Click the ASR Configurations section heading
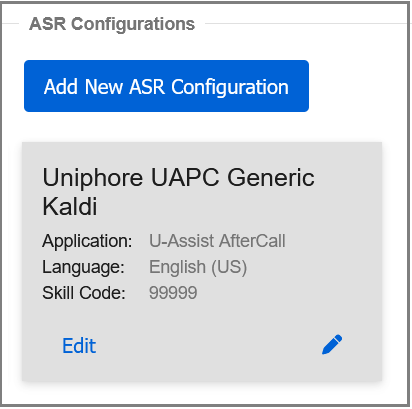 coord(112,24)
